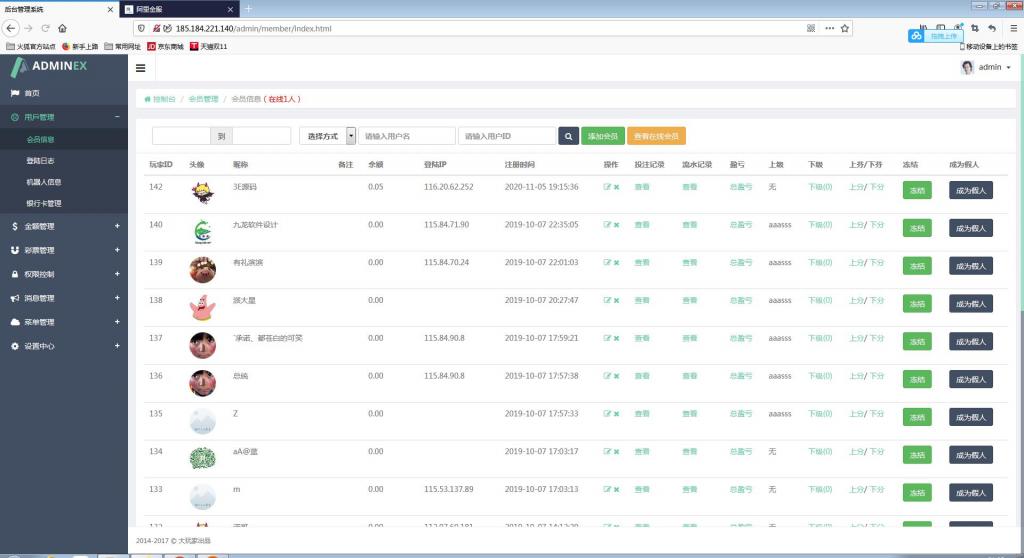This screenshot has width=1024, height=558.
Task: Click the edit icon for player 142
Action: 607,187
